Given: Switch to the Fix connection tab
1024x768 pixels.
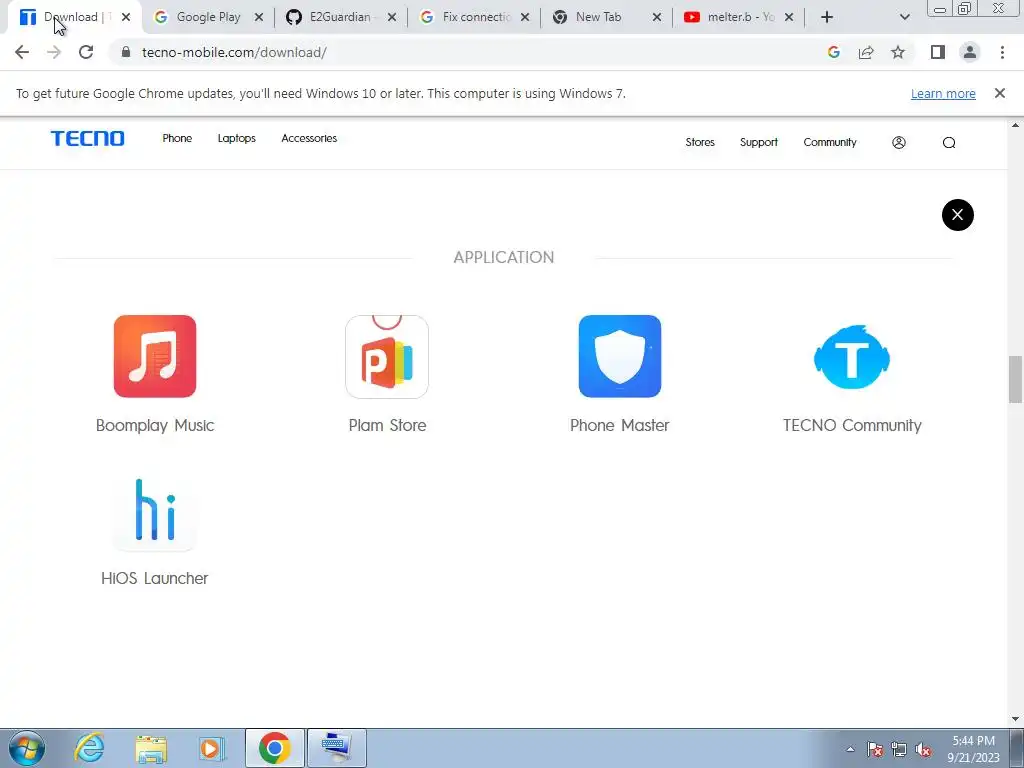Looking at the screenshot, I should 476,17.
